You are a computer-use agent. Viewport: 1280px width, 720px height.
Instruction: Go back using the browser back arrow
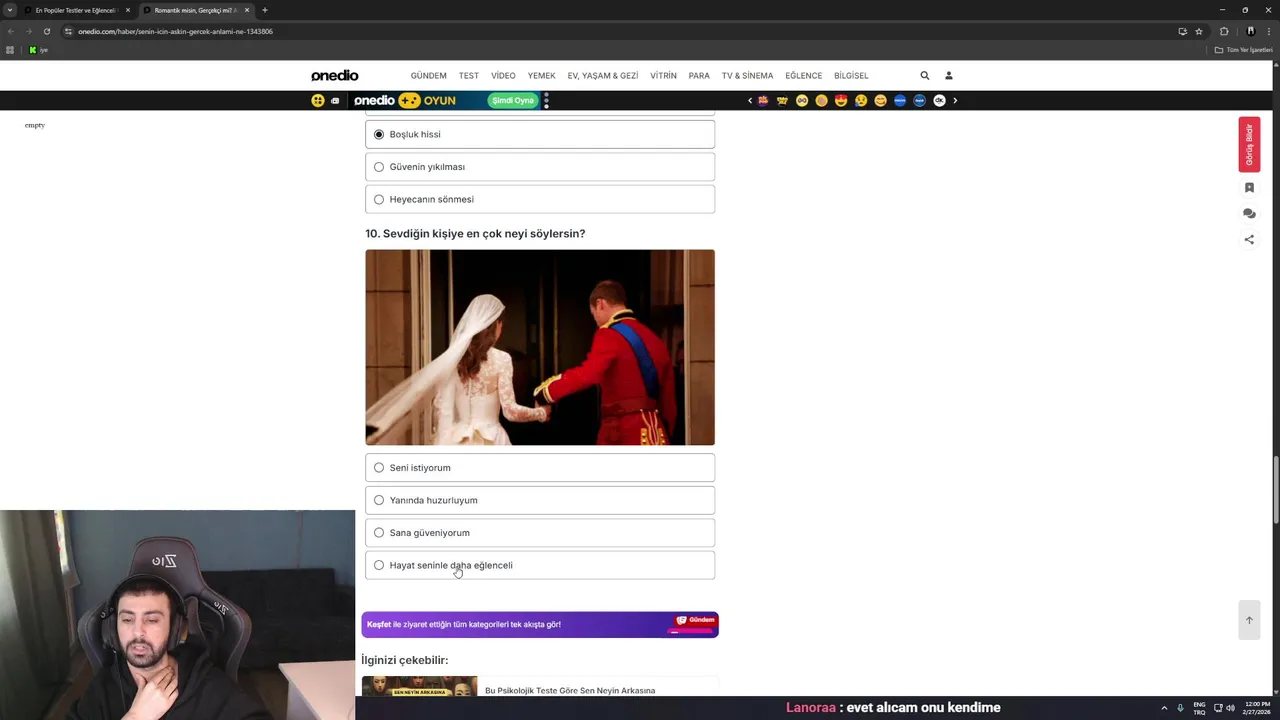10,31
